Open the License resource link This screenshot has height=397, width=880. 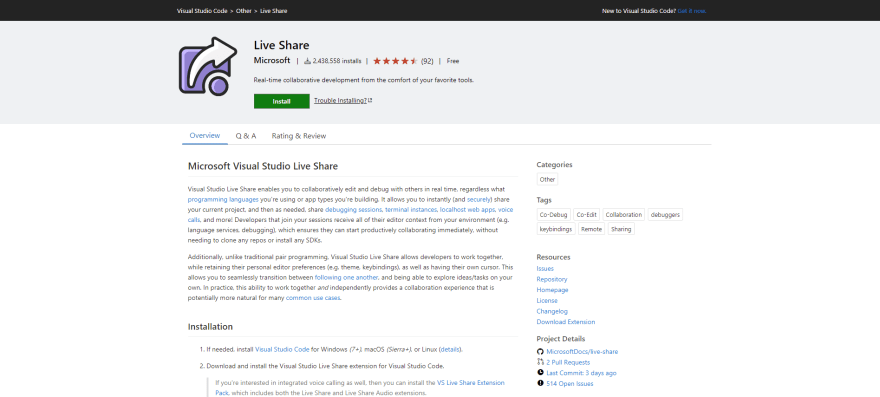pos(547,300)
